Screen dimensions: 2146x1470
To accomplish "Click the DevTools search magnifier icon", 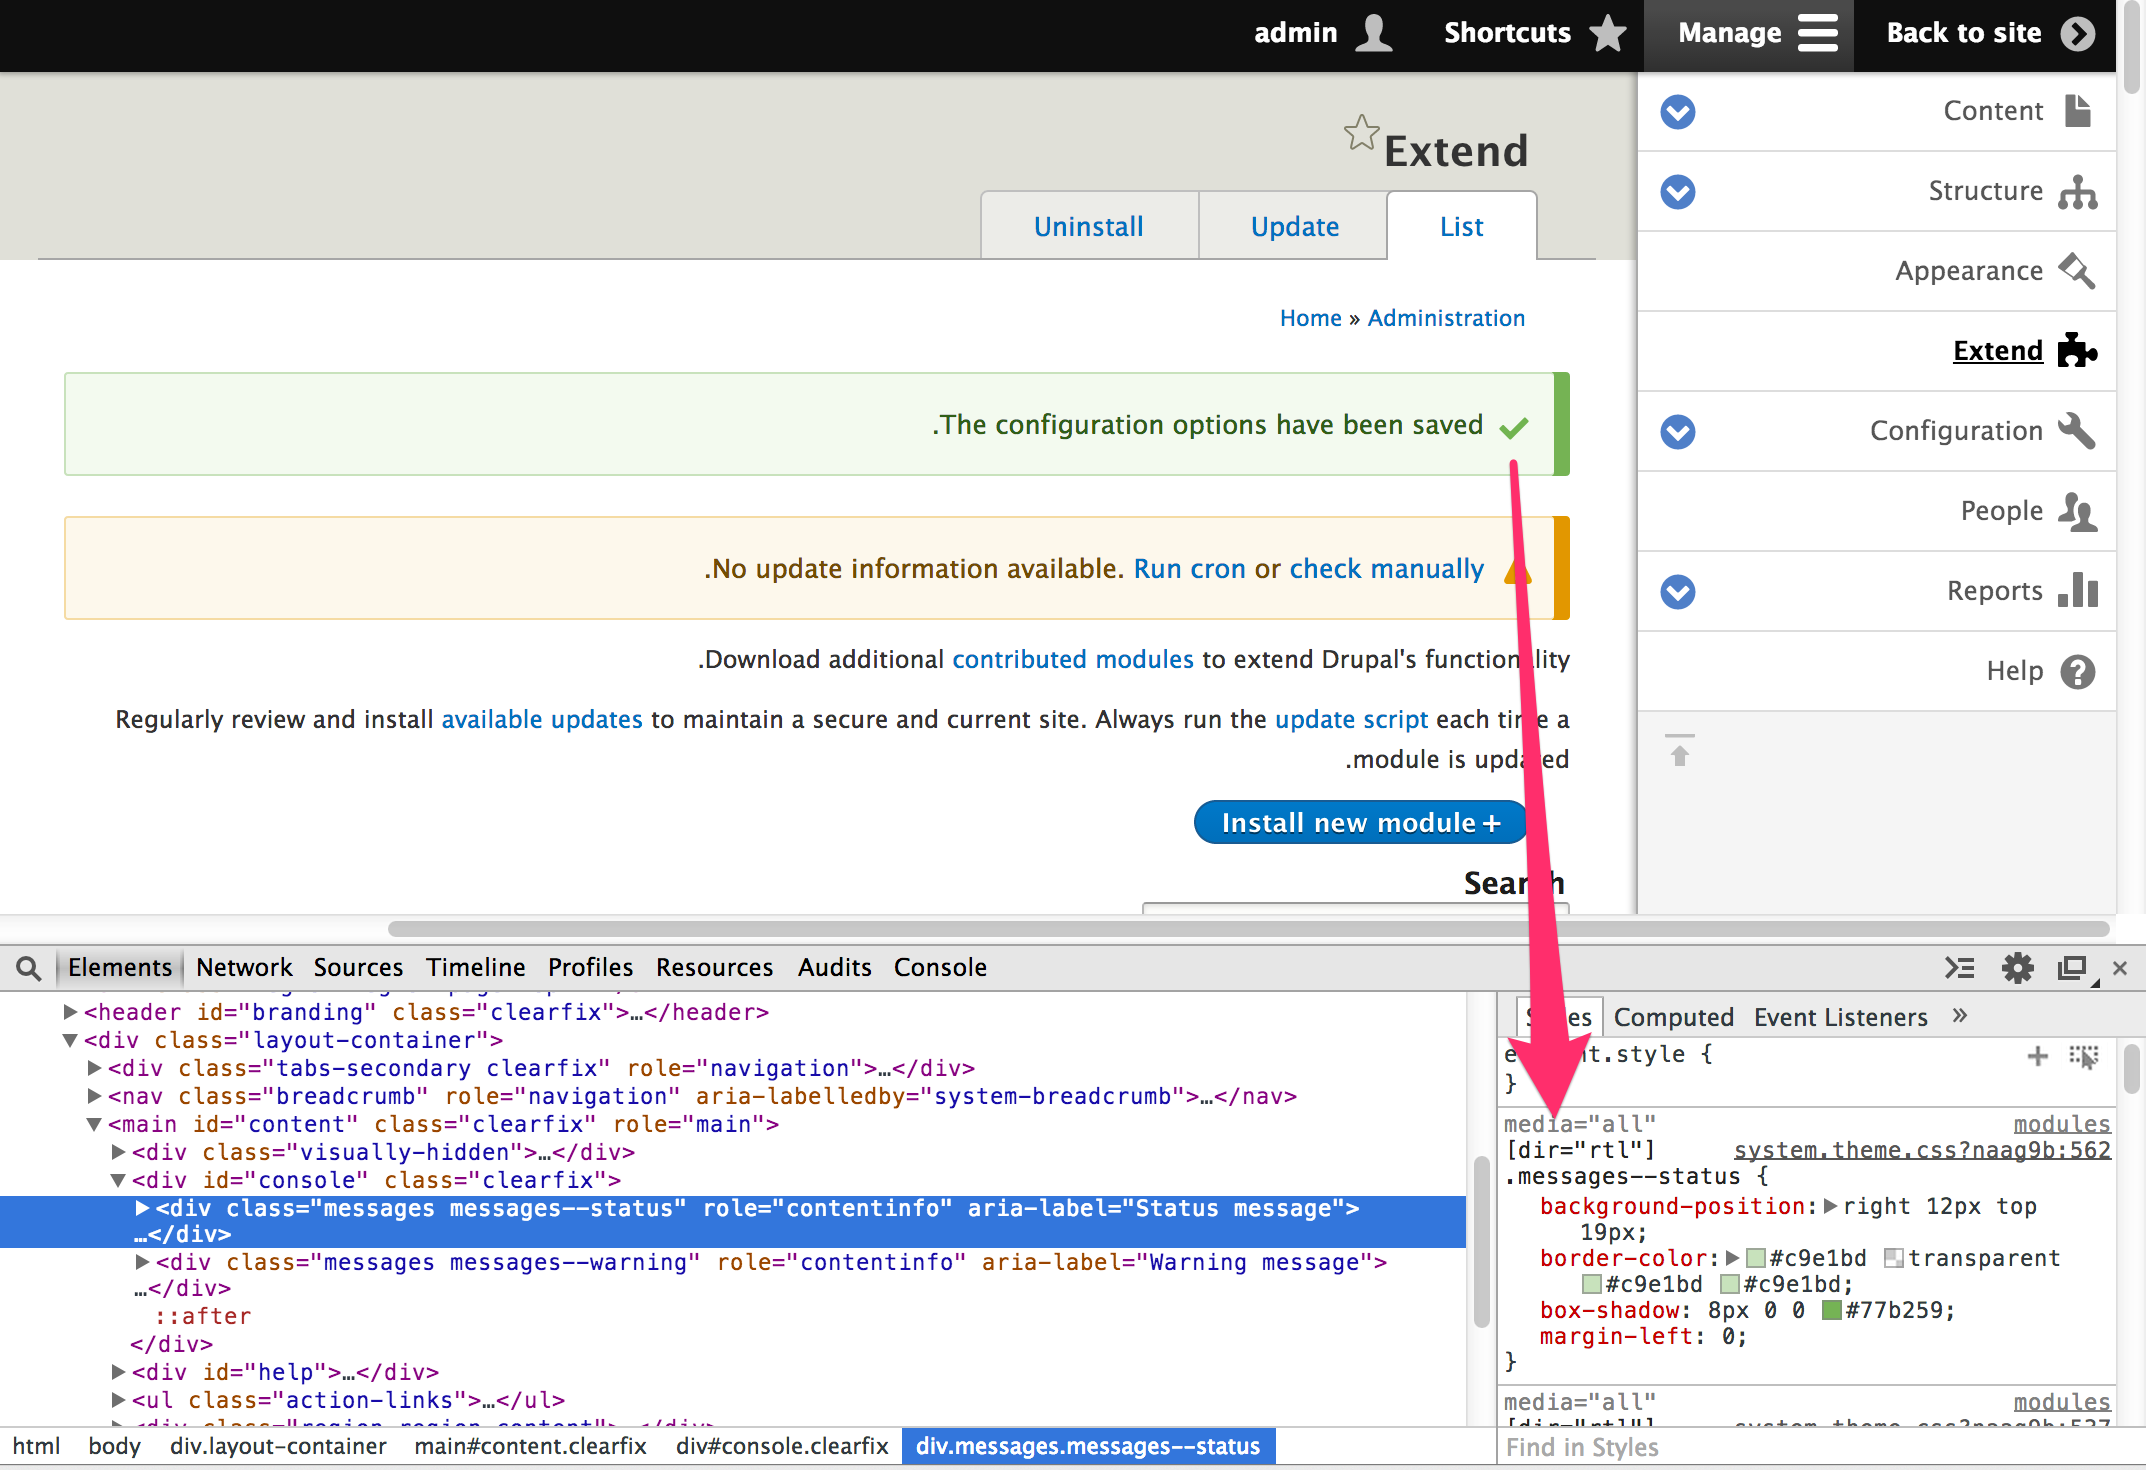I will click(x=29, y=968).
